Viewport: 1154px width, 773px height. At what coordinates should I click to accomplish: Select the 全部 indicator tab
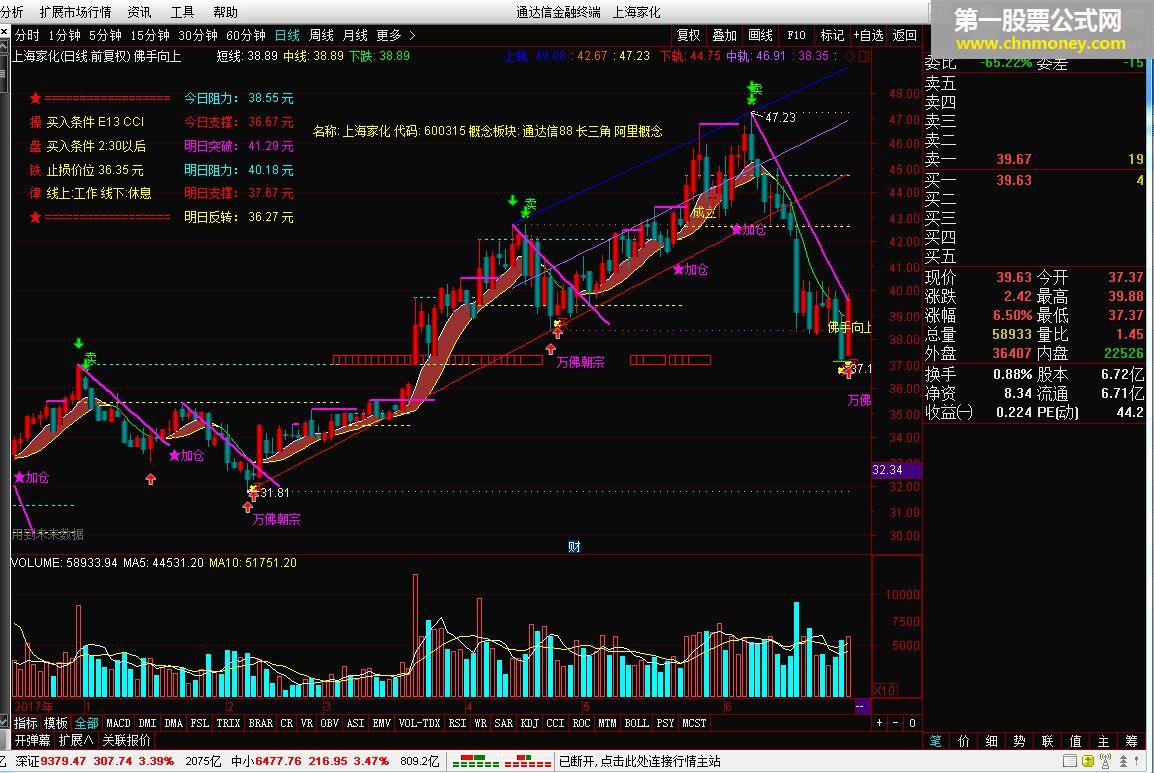(x=87, y=723)
